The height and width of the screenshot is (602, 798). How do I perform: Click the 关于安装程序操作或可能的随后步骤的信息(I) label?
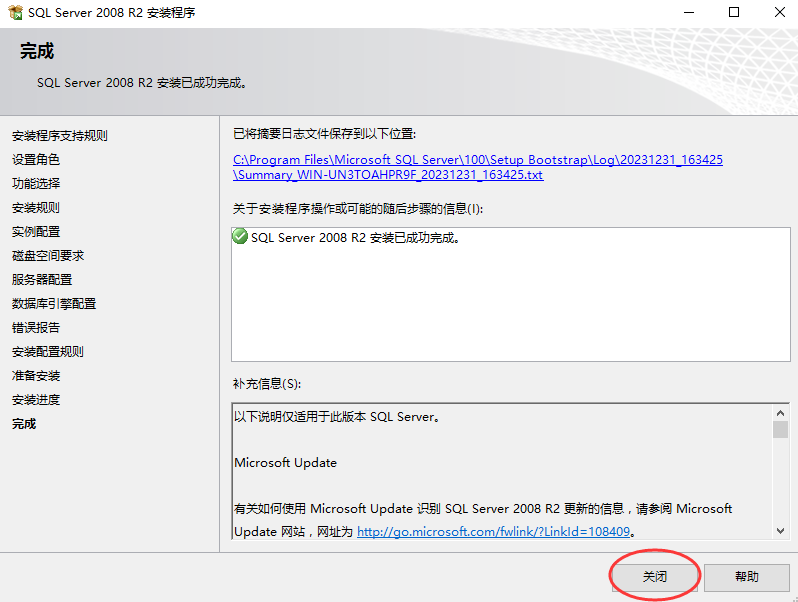[358, 209]
